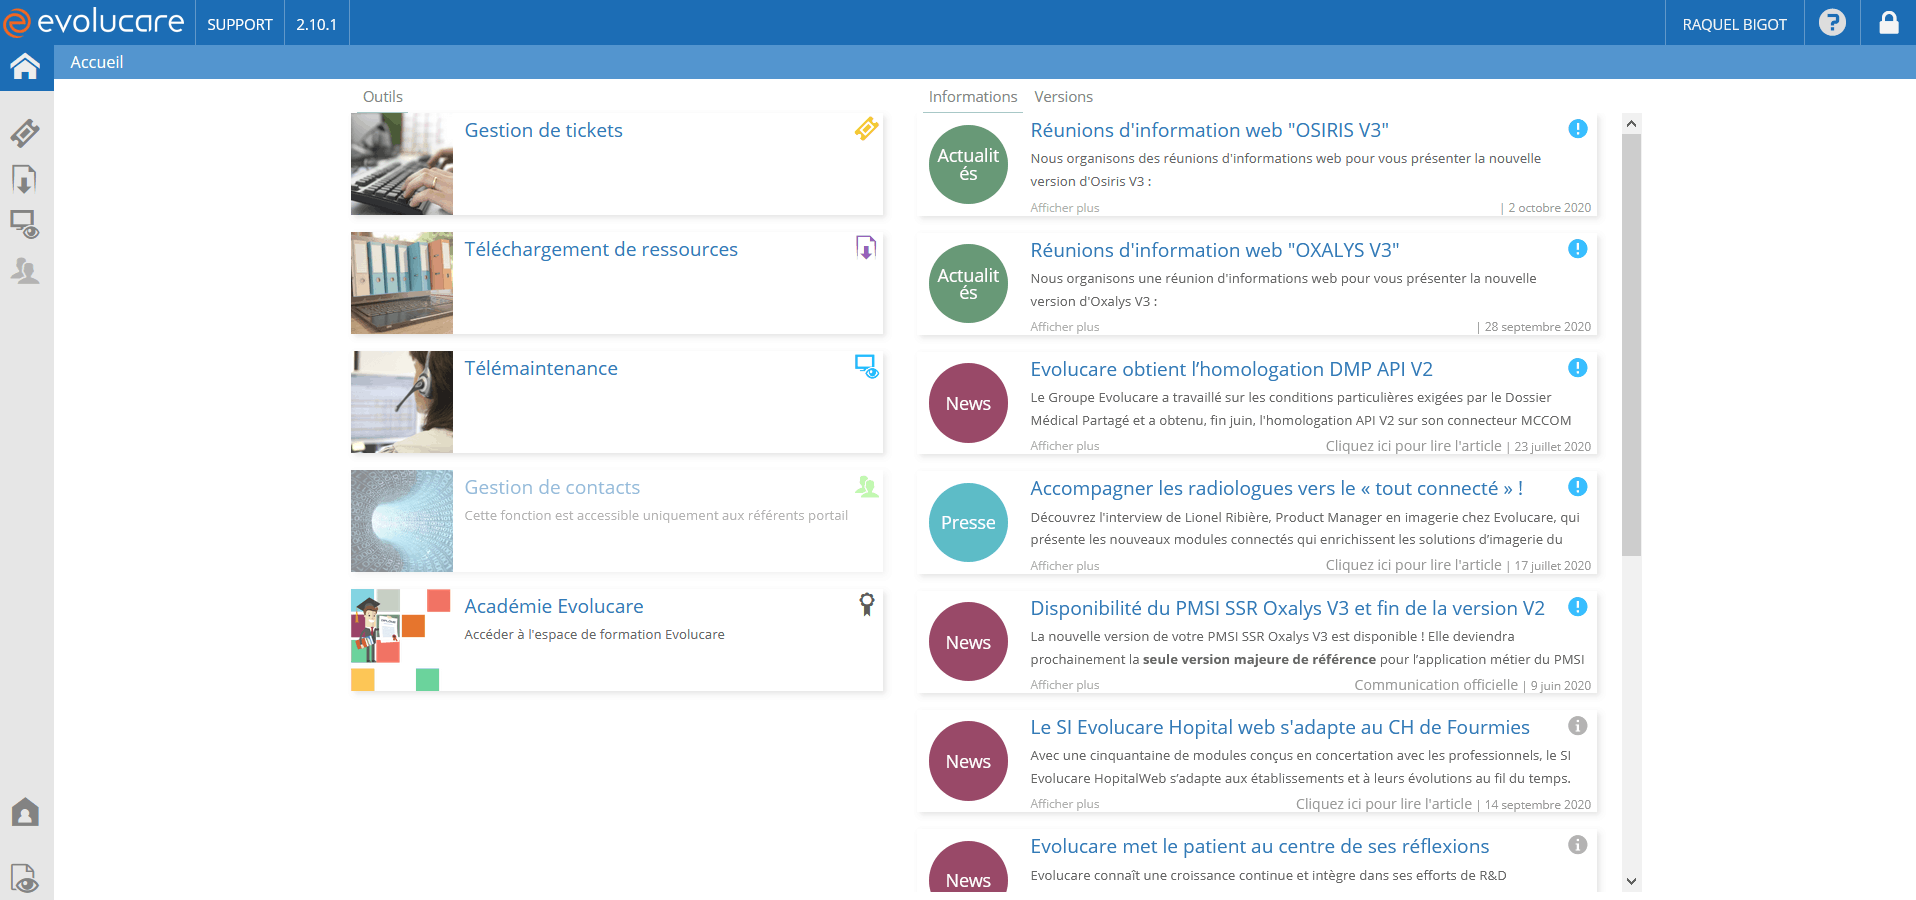Click download icon on Téléchargement de ressources card
1916x900 pixels.
pos(866,247)
